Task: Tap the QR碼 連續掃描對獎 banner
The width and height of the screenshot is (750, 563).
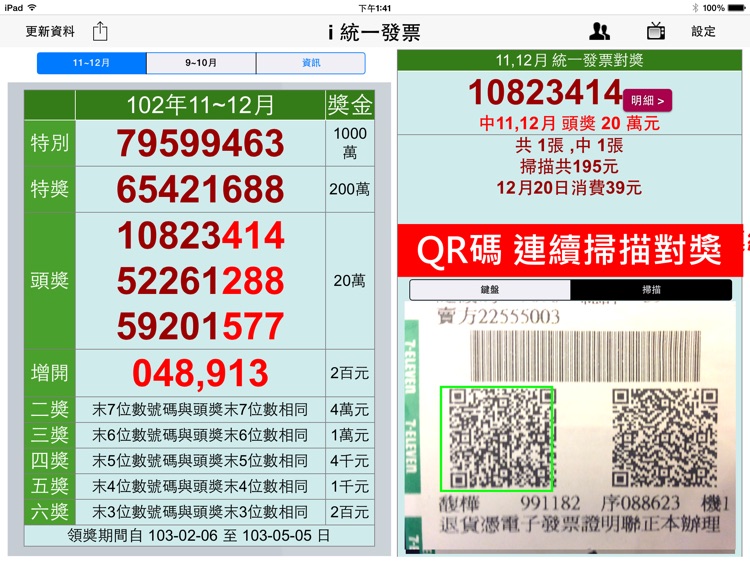Action: (569, 250)
